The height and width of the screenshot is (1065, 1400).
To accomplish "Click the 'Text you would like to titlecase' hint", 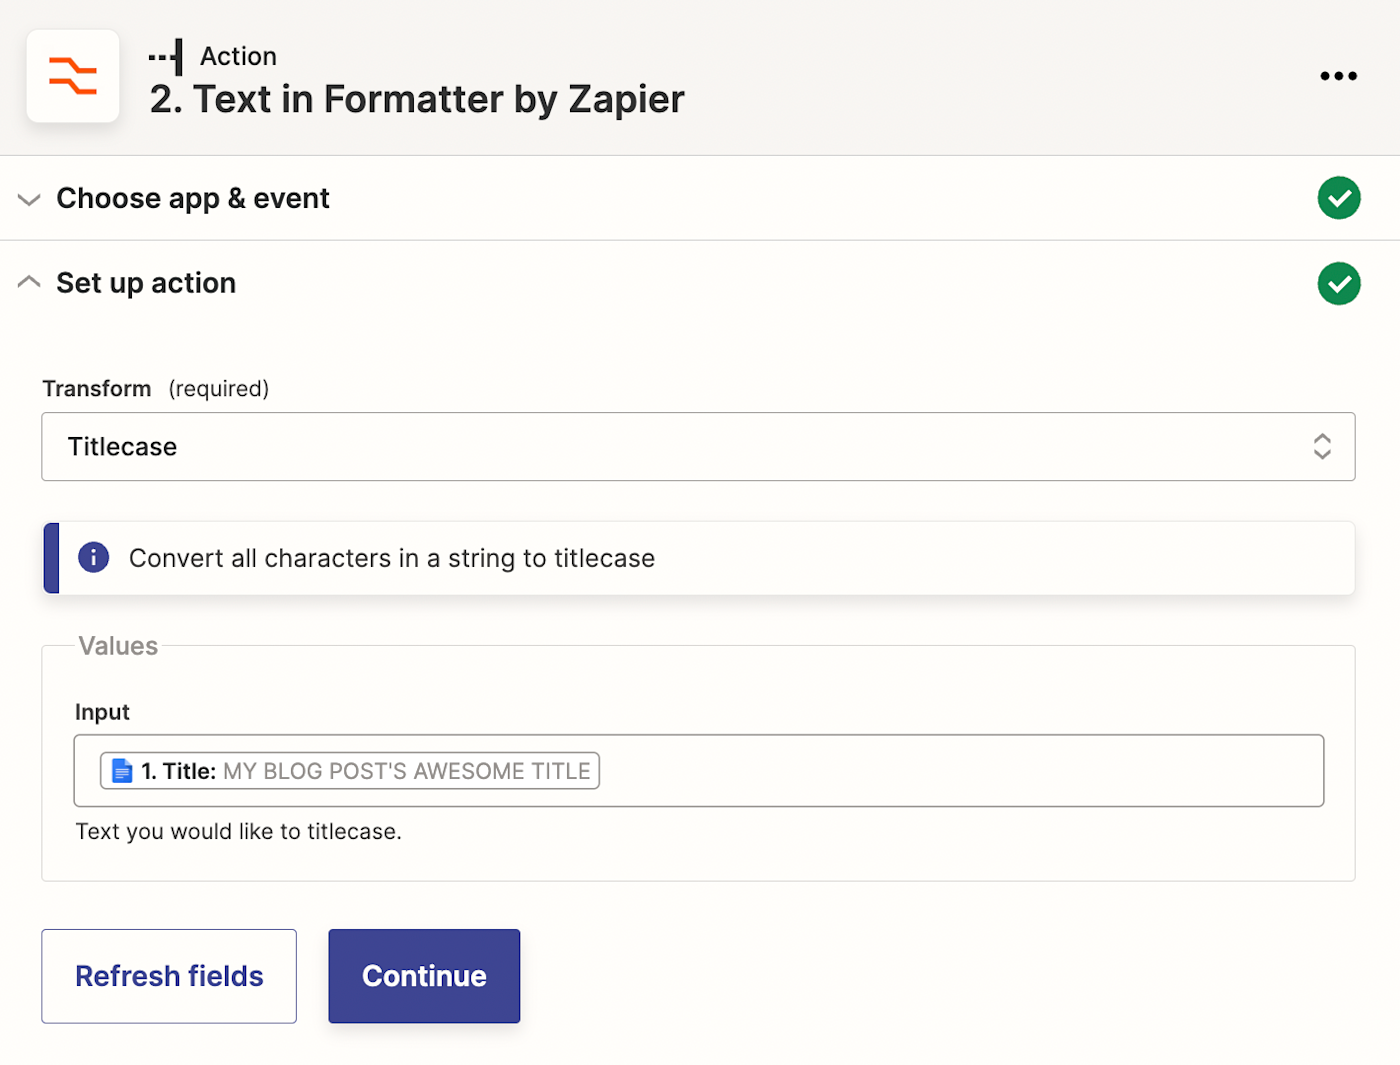I will tap(238, 831).
